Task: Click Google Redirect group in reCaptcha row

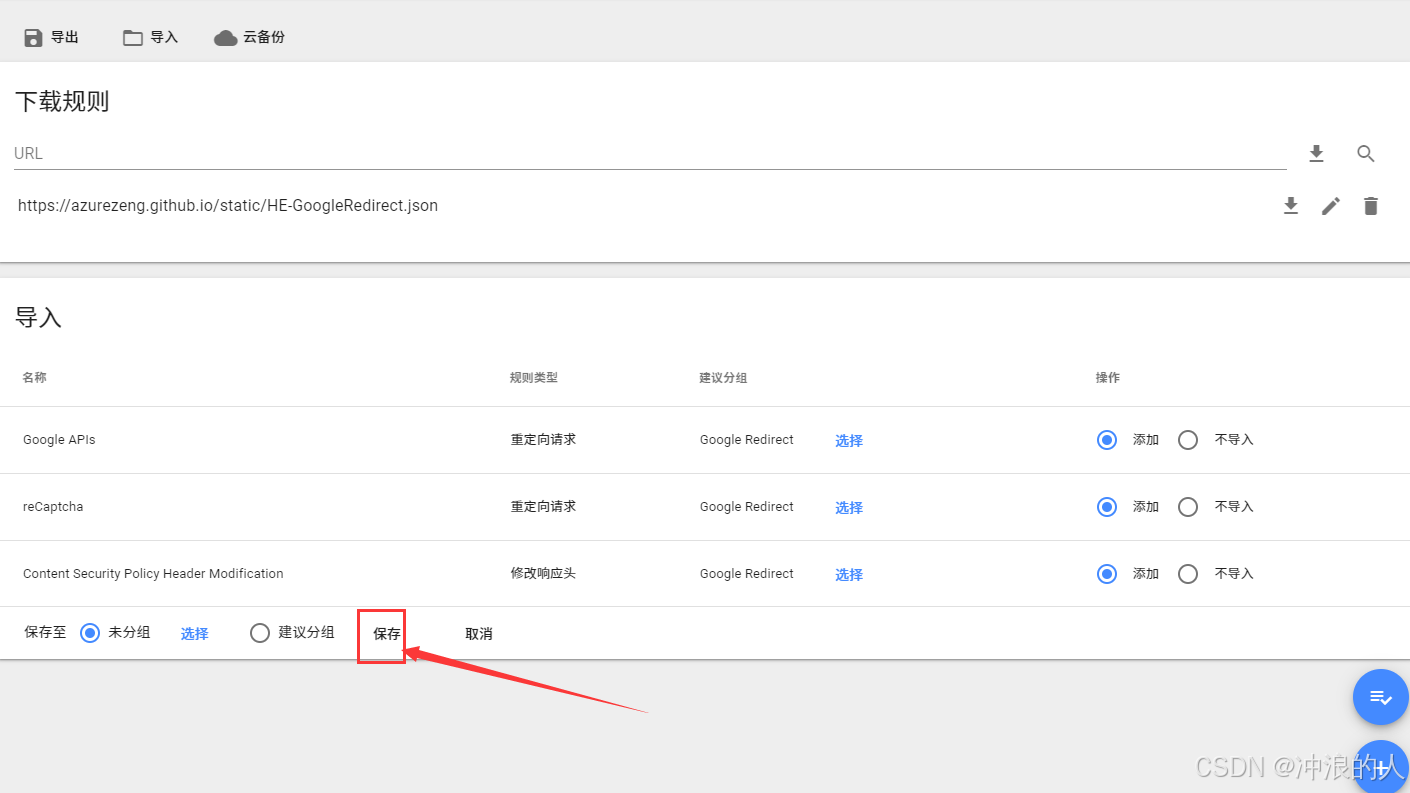Action: tap(747, 507)
